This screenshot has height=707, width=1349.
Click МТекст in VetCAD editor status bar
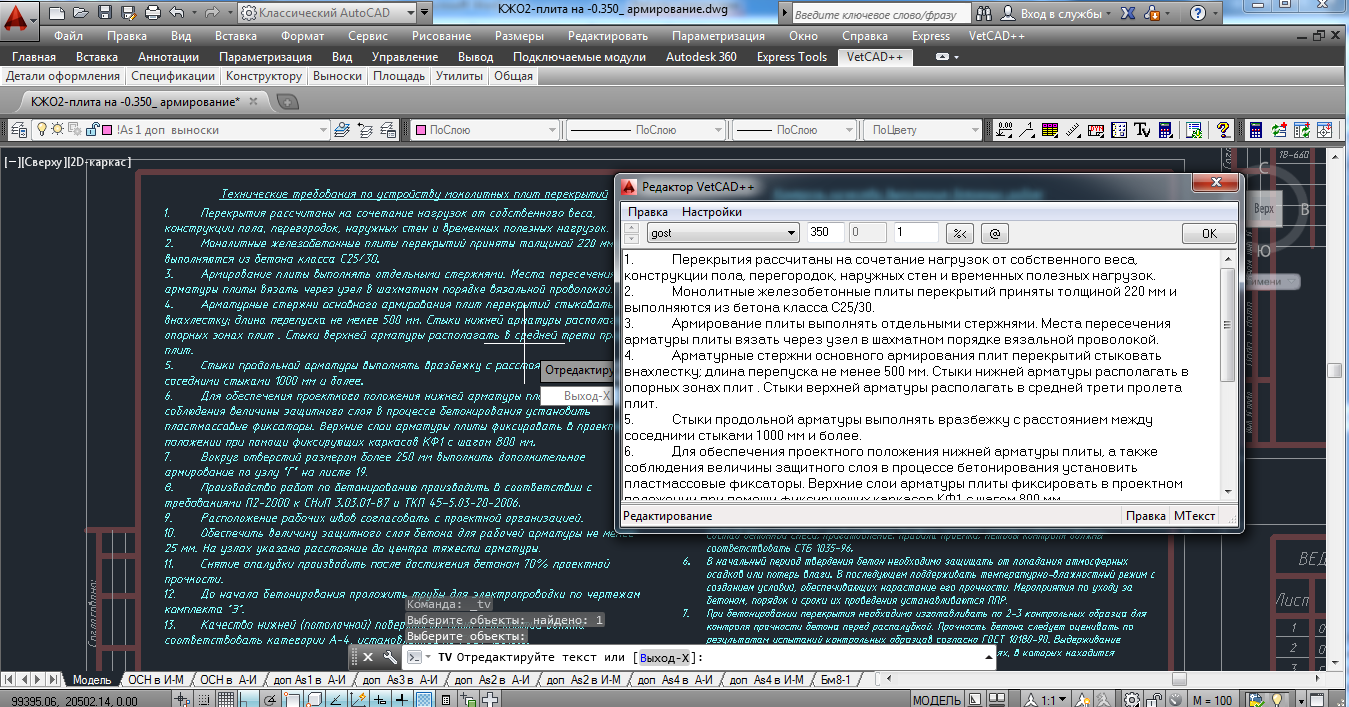click(x=1194, y=516)
